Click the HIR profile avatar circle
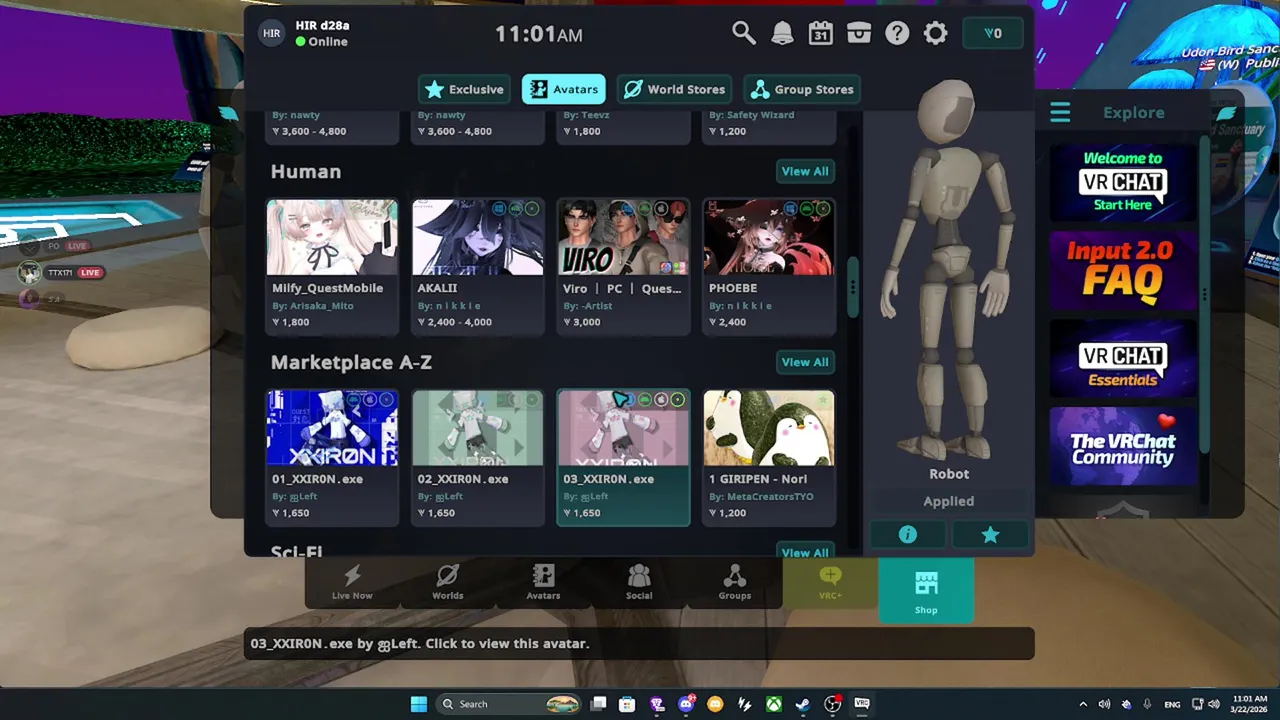This screenshot has width=1280, height=720. pyautogui.click(x=272, y=33)
